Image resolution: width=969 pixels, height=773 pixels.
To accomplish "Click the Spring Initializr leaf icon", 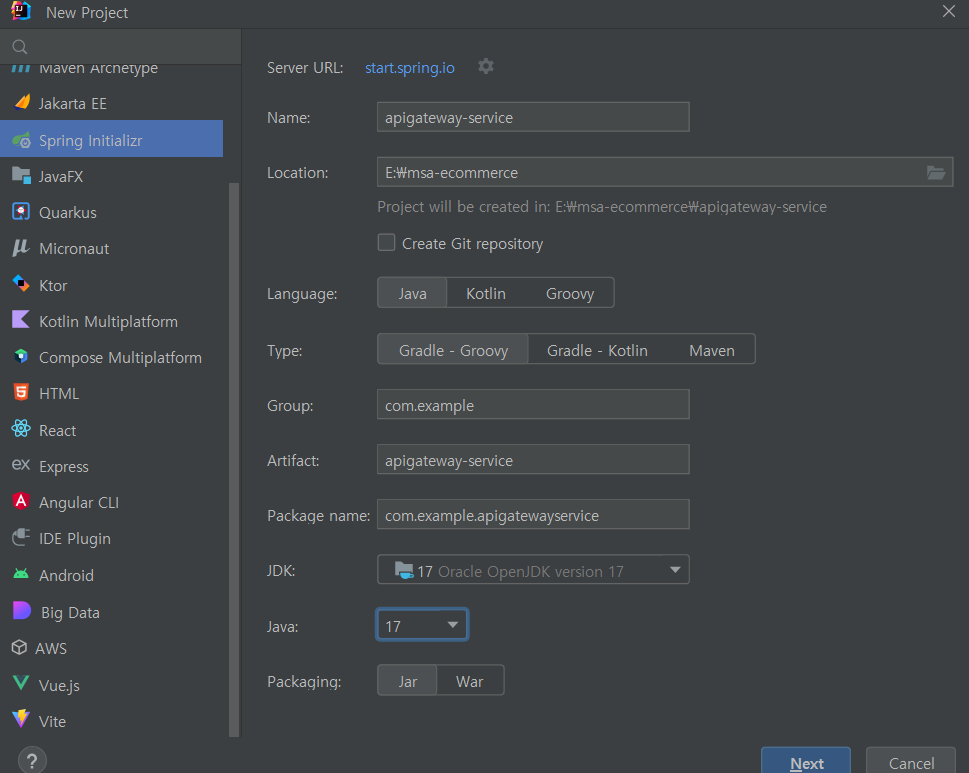I will click(22, 140).
